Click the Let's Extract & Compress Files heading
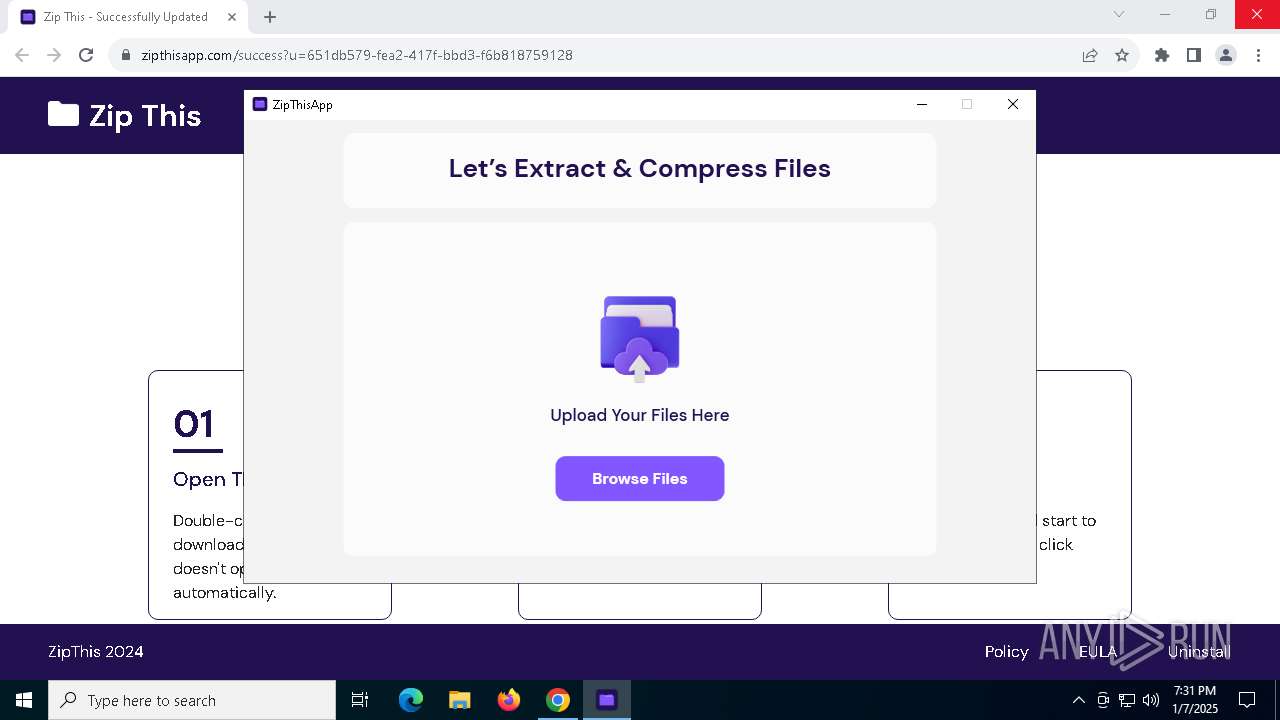The height and width of the screenshot is (720, 1280). (x=640, y=168)
